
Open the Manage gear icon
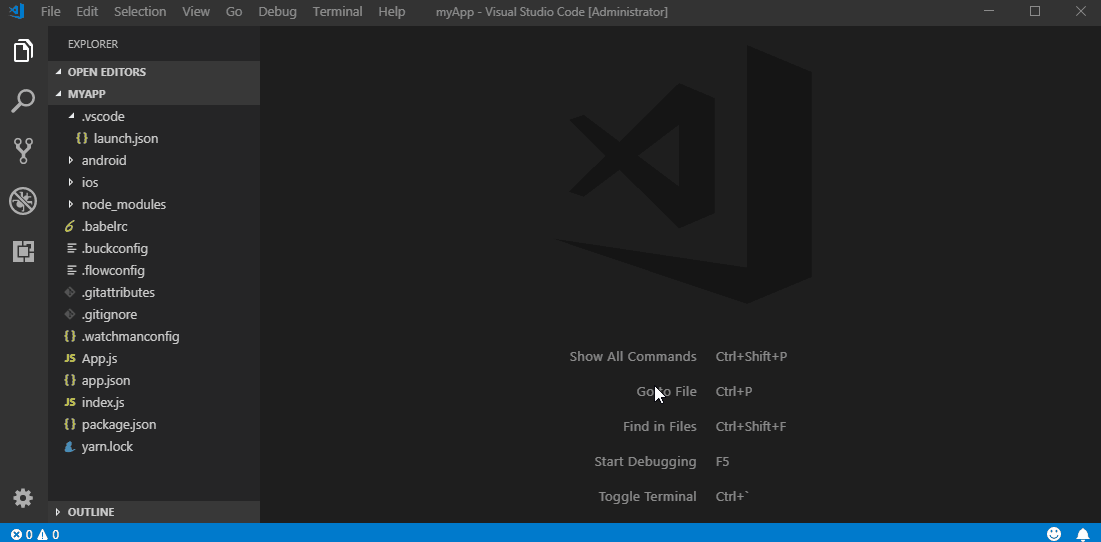(x=23, y=498)
